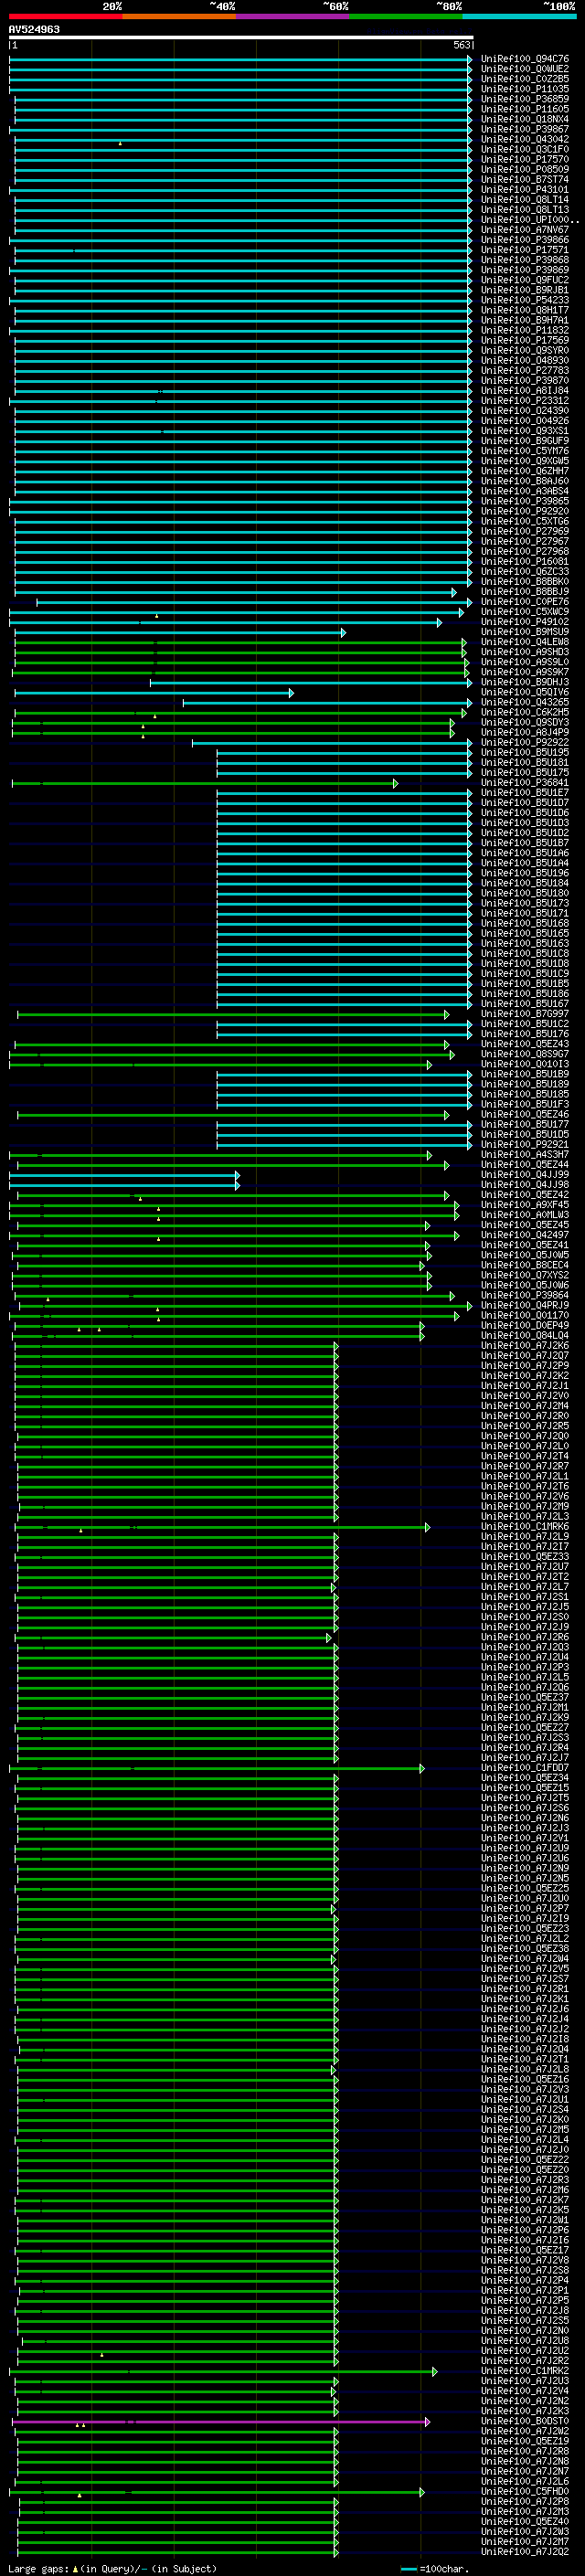Open hit UniRef100_Q42497
Screen dimensions: 585x2576
click(525, 1235)
